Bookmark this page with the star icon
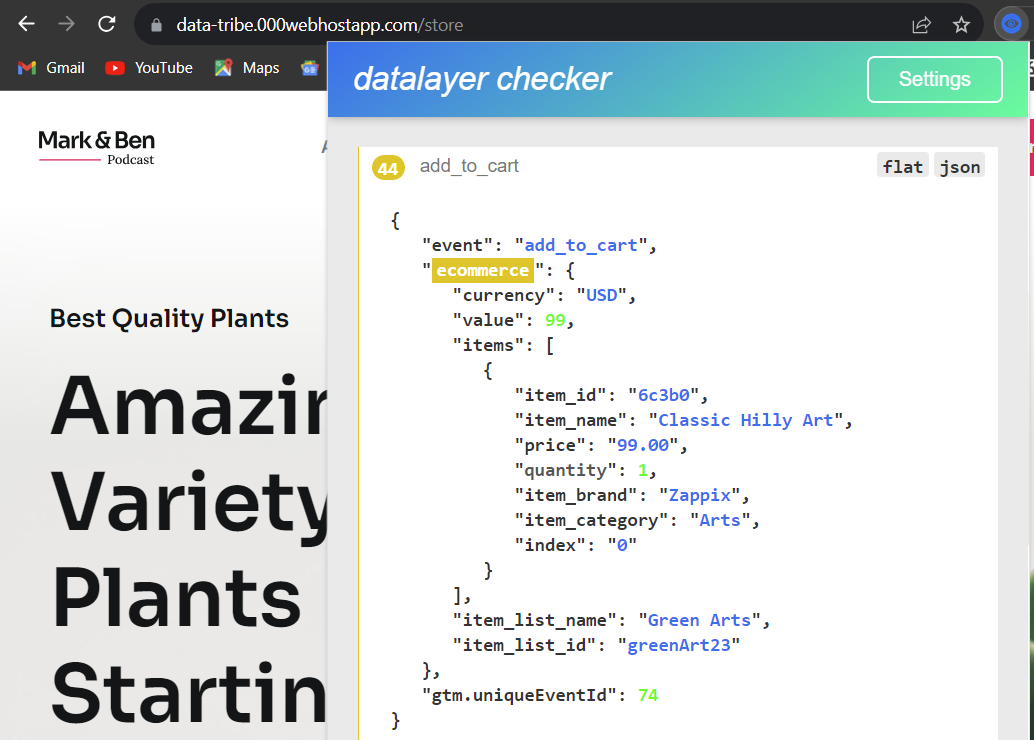This screenshot has width=1034, height=740. (x=961, y=25)
